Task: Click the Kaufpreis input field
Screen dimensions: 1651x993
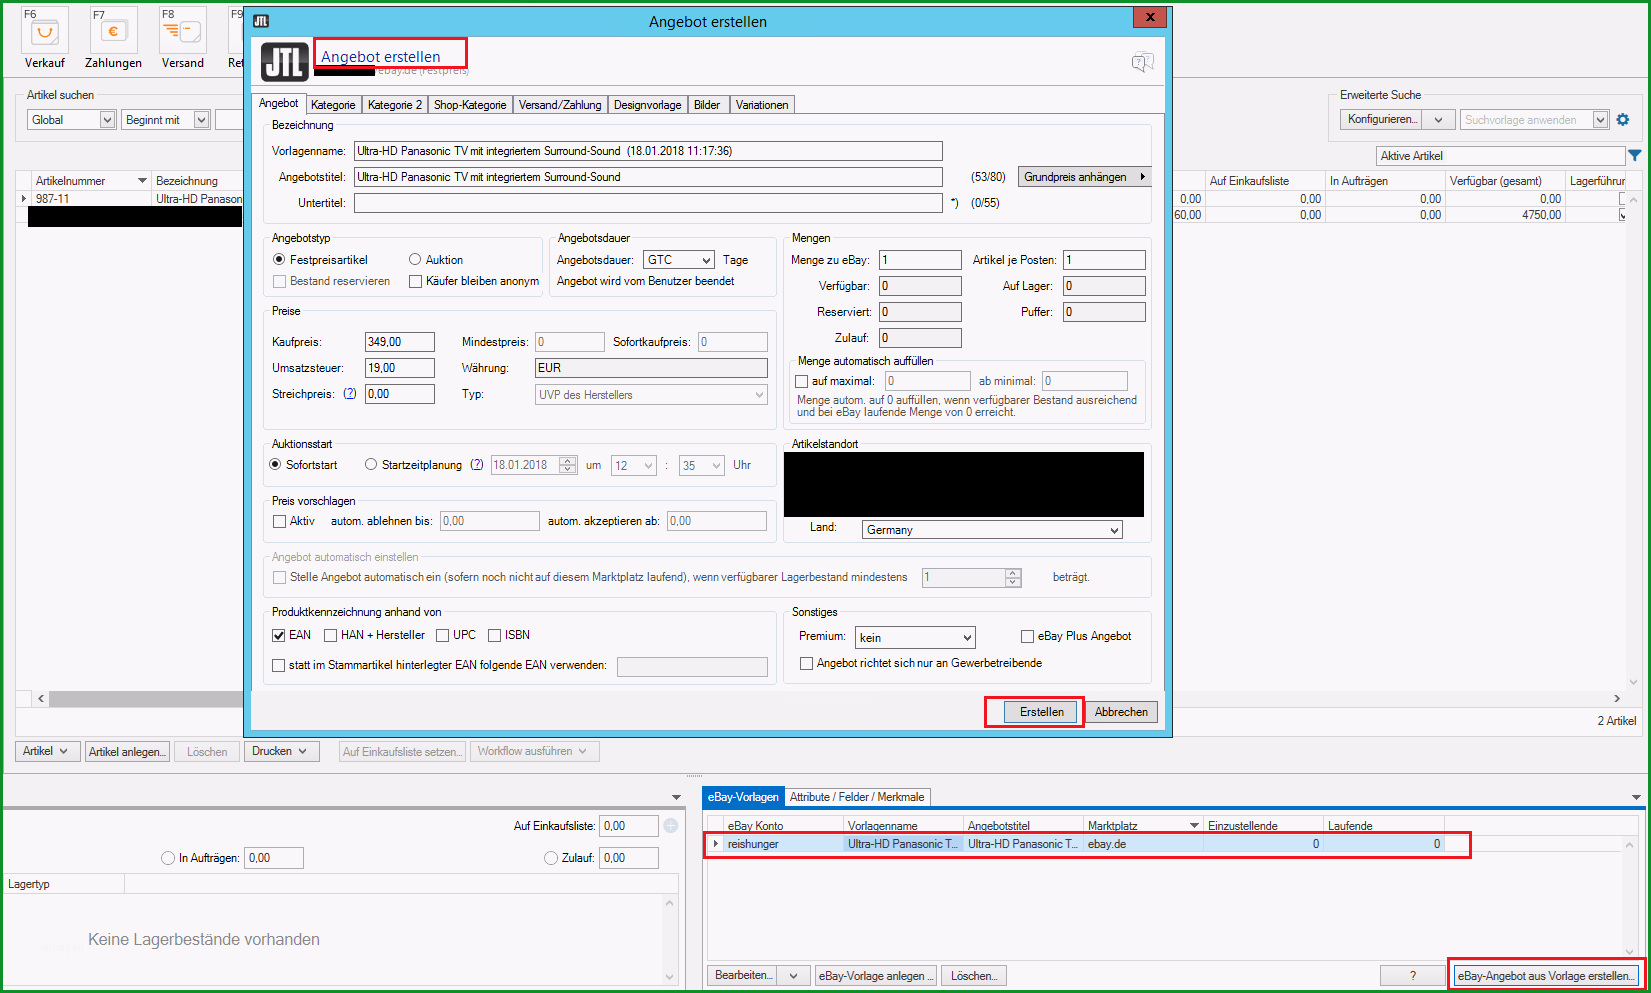Action: click(400, 342)
